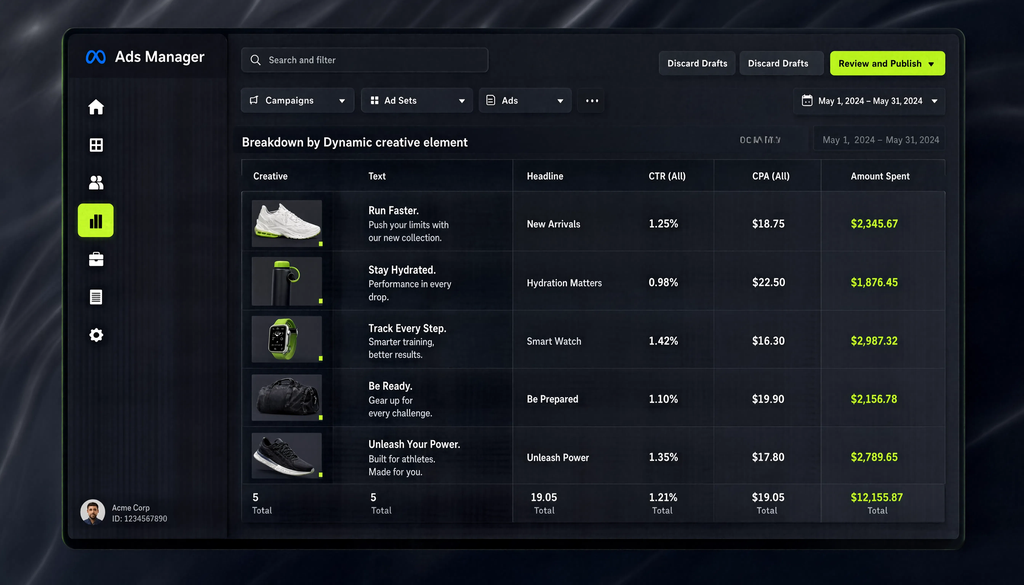
Task: Sort by the Headline column header
Action: 545,176
